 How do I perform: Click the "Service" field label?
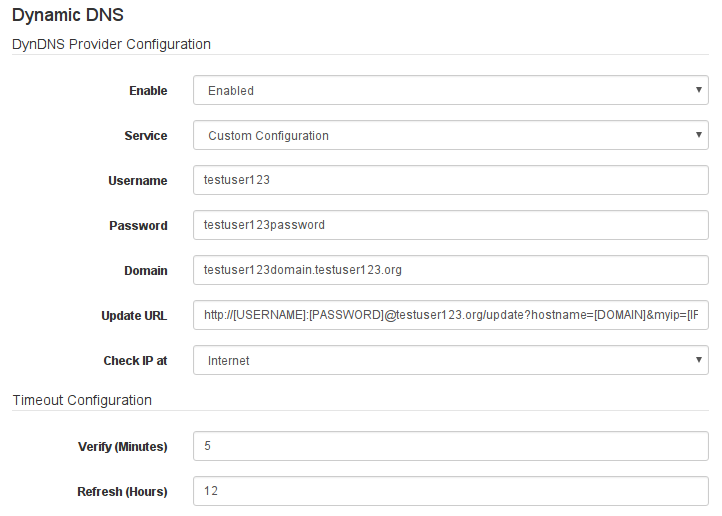pos(146,135)
